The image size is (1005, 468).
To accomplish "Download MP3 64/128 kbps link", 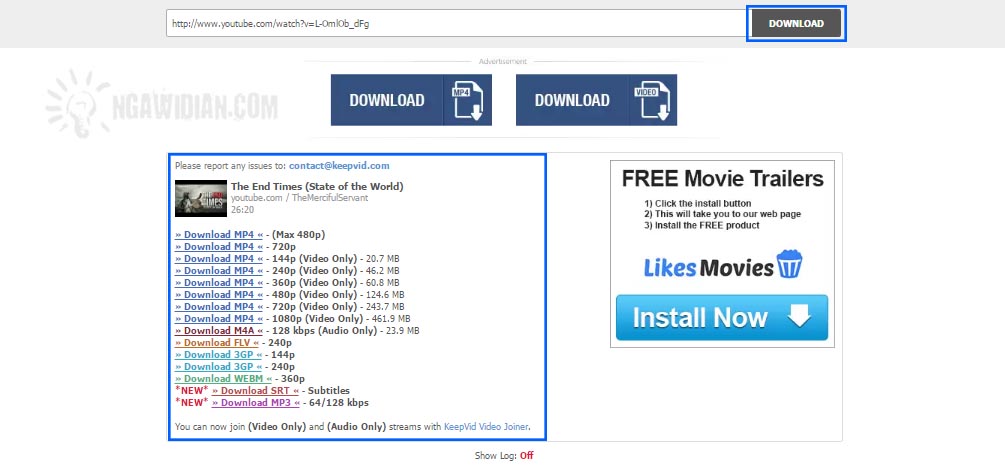I will (256, 403).
